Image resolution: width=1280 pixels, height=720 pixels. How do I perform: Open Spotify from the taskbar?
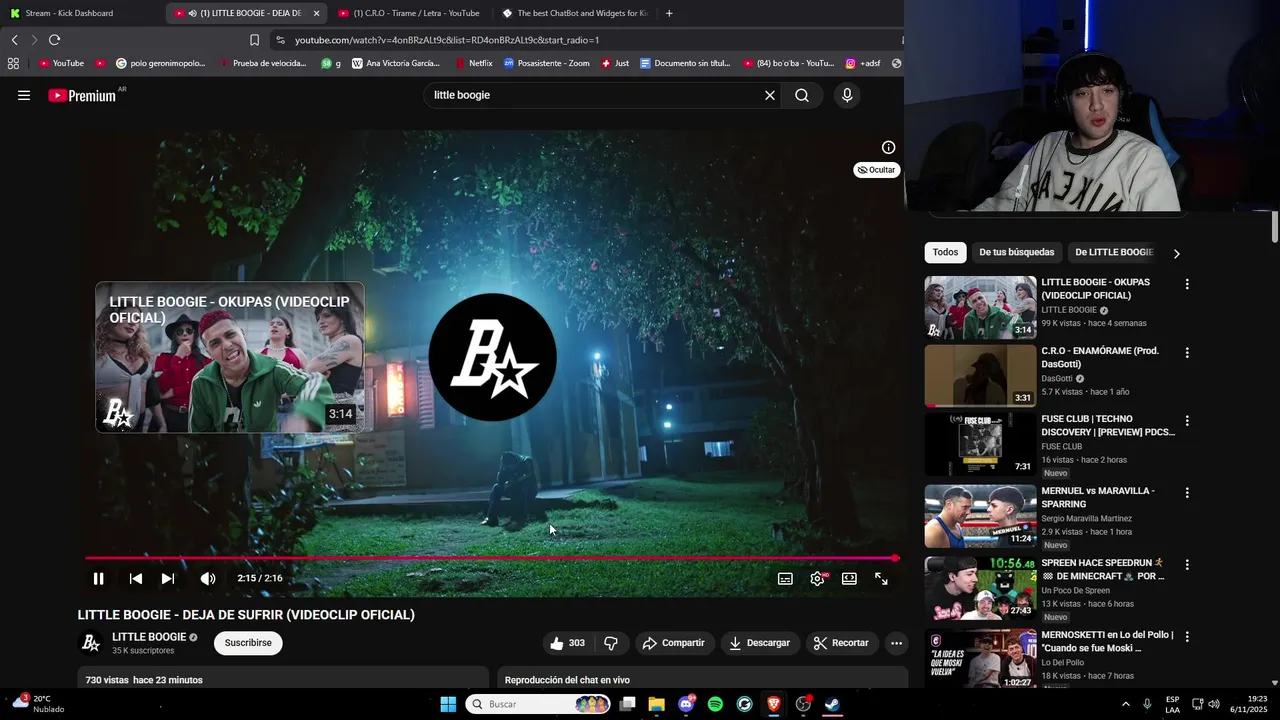tap(715, 704)
